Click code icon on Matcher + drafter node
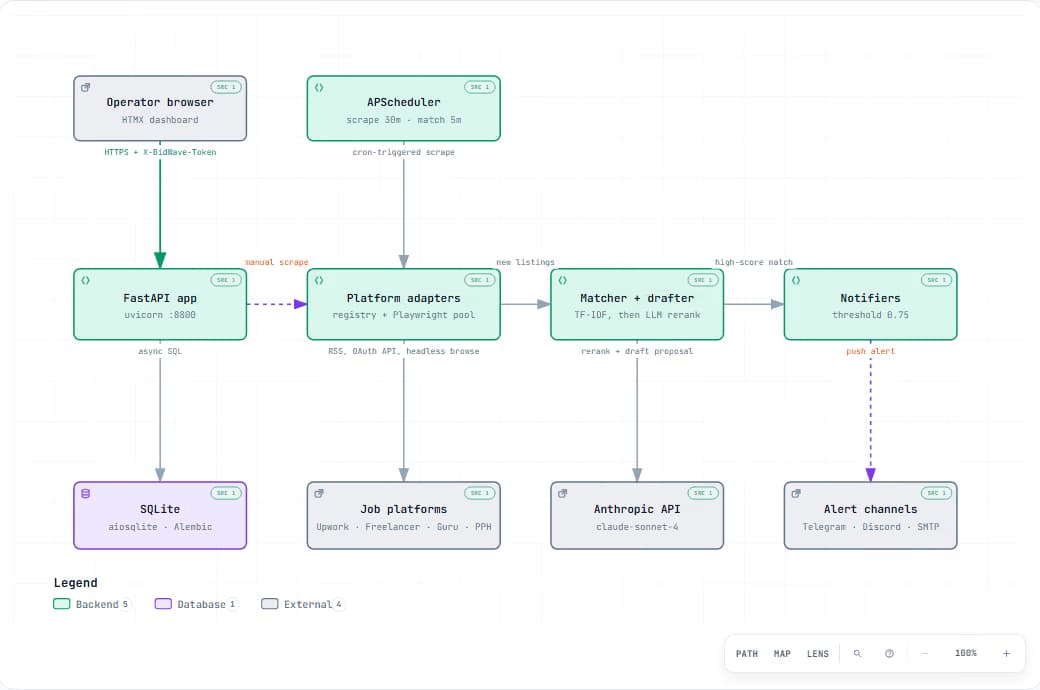Screen dimensions: 1040x690 coord(562,281)
